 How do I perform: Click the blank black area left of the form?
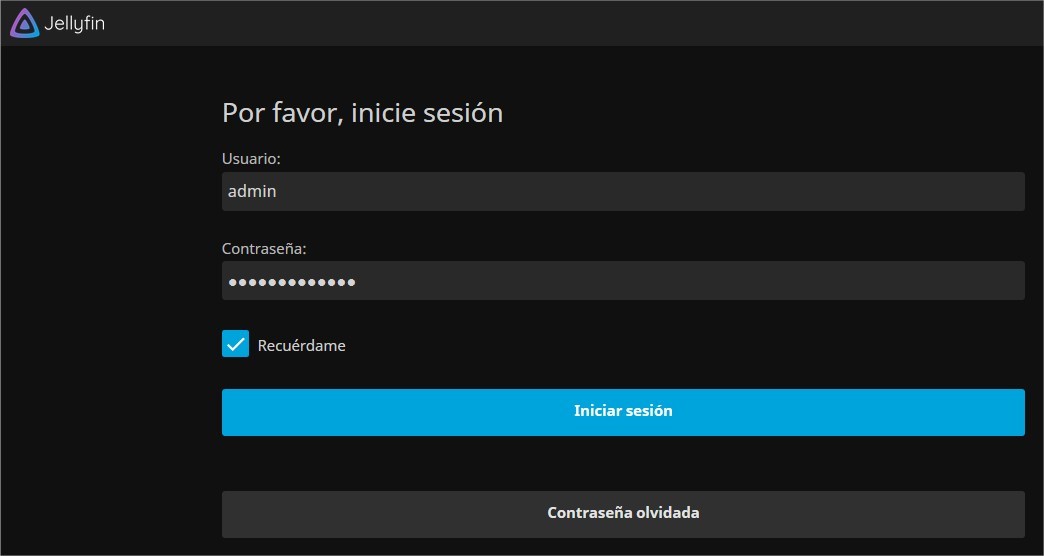[110, 300]
